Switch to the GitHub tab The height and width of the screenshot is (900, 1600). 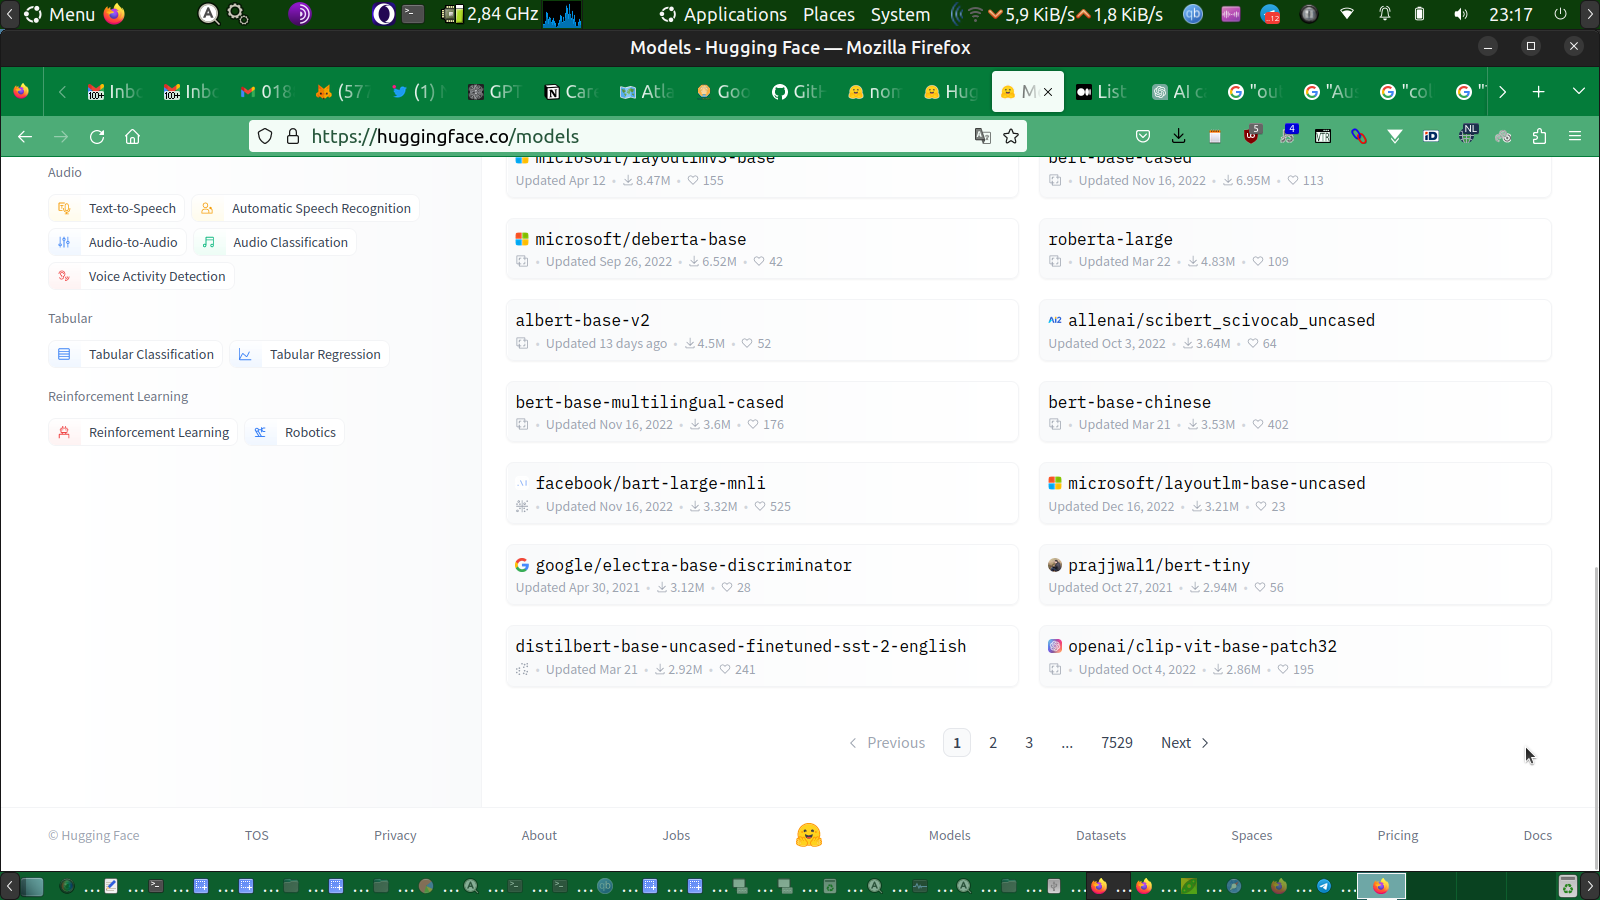click(799, 92)
